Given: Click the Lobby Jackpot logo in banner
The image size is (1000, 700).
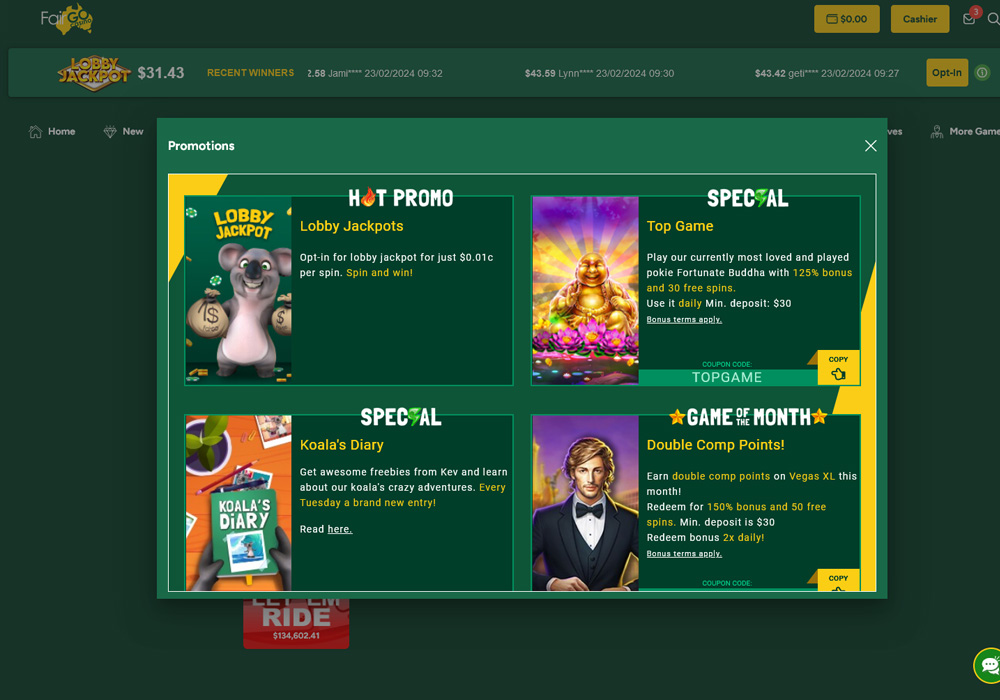Looking at the screenshot, I should point(94,73).
